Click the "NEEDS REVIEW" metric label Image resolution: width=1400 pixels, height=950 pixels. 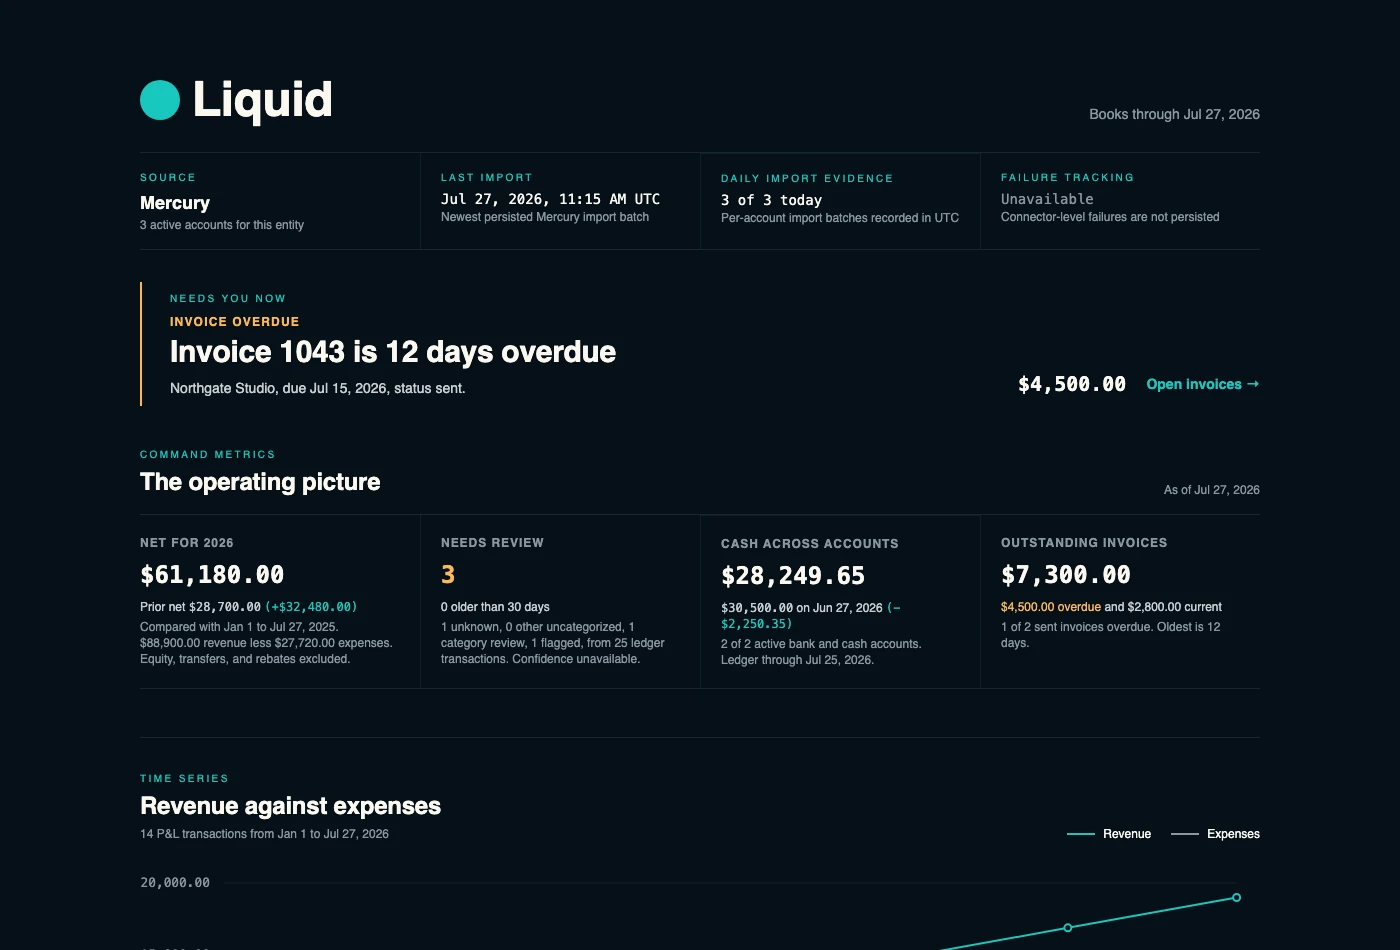(492, 543)
